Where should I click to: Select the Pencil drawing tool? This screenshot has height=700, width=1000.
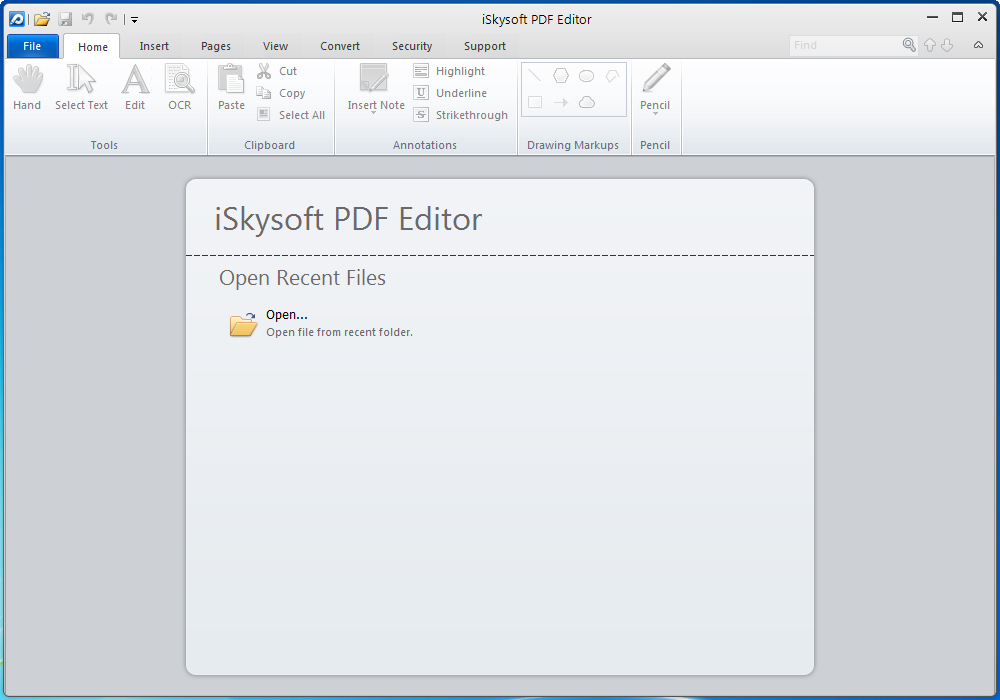[x=655, y=80]
